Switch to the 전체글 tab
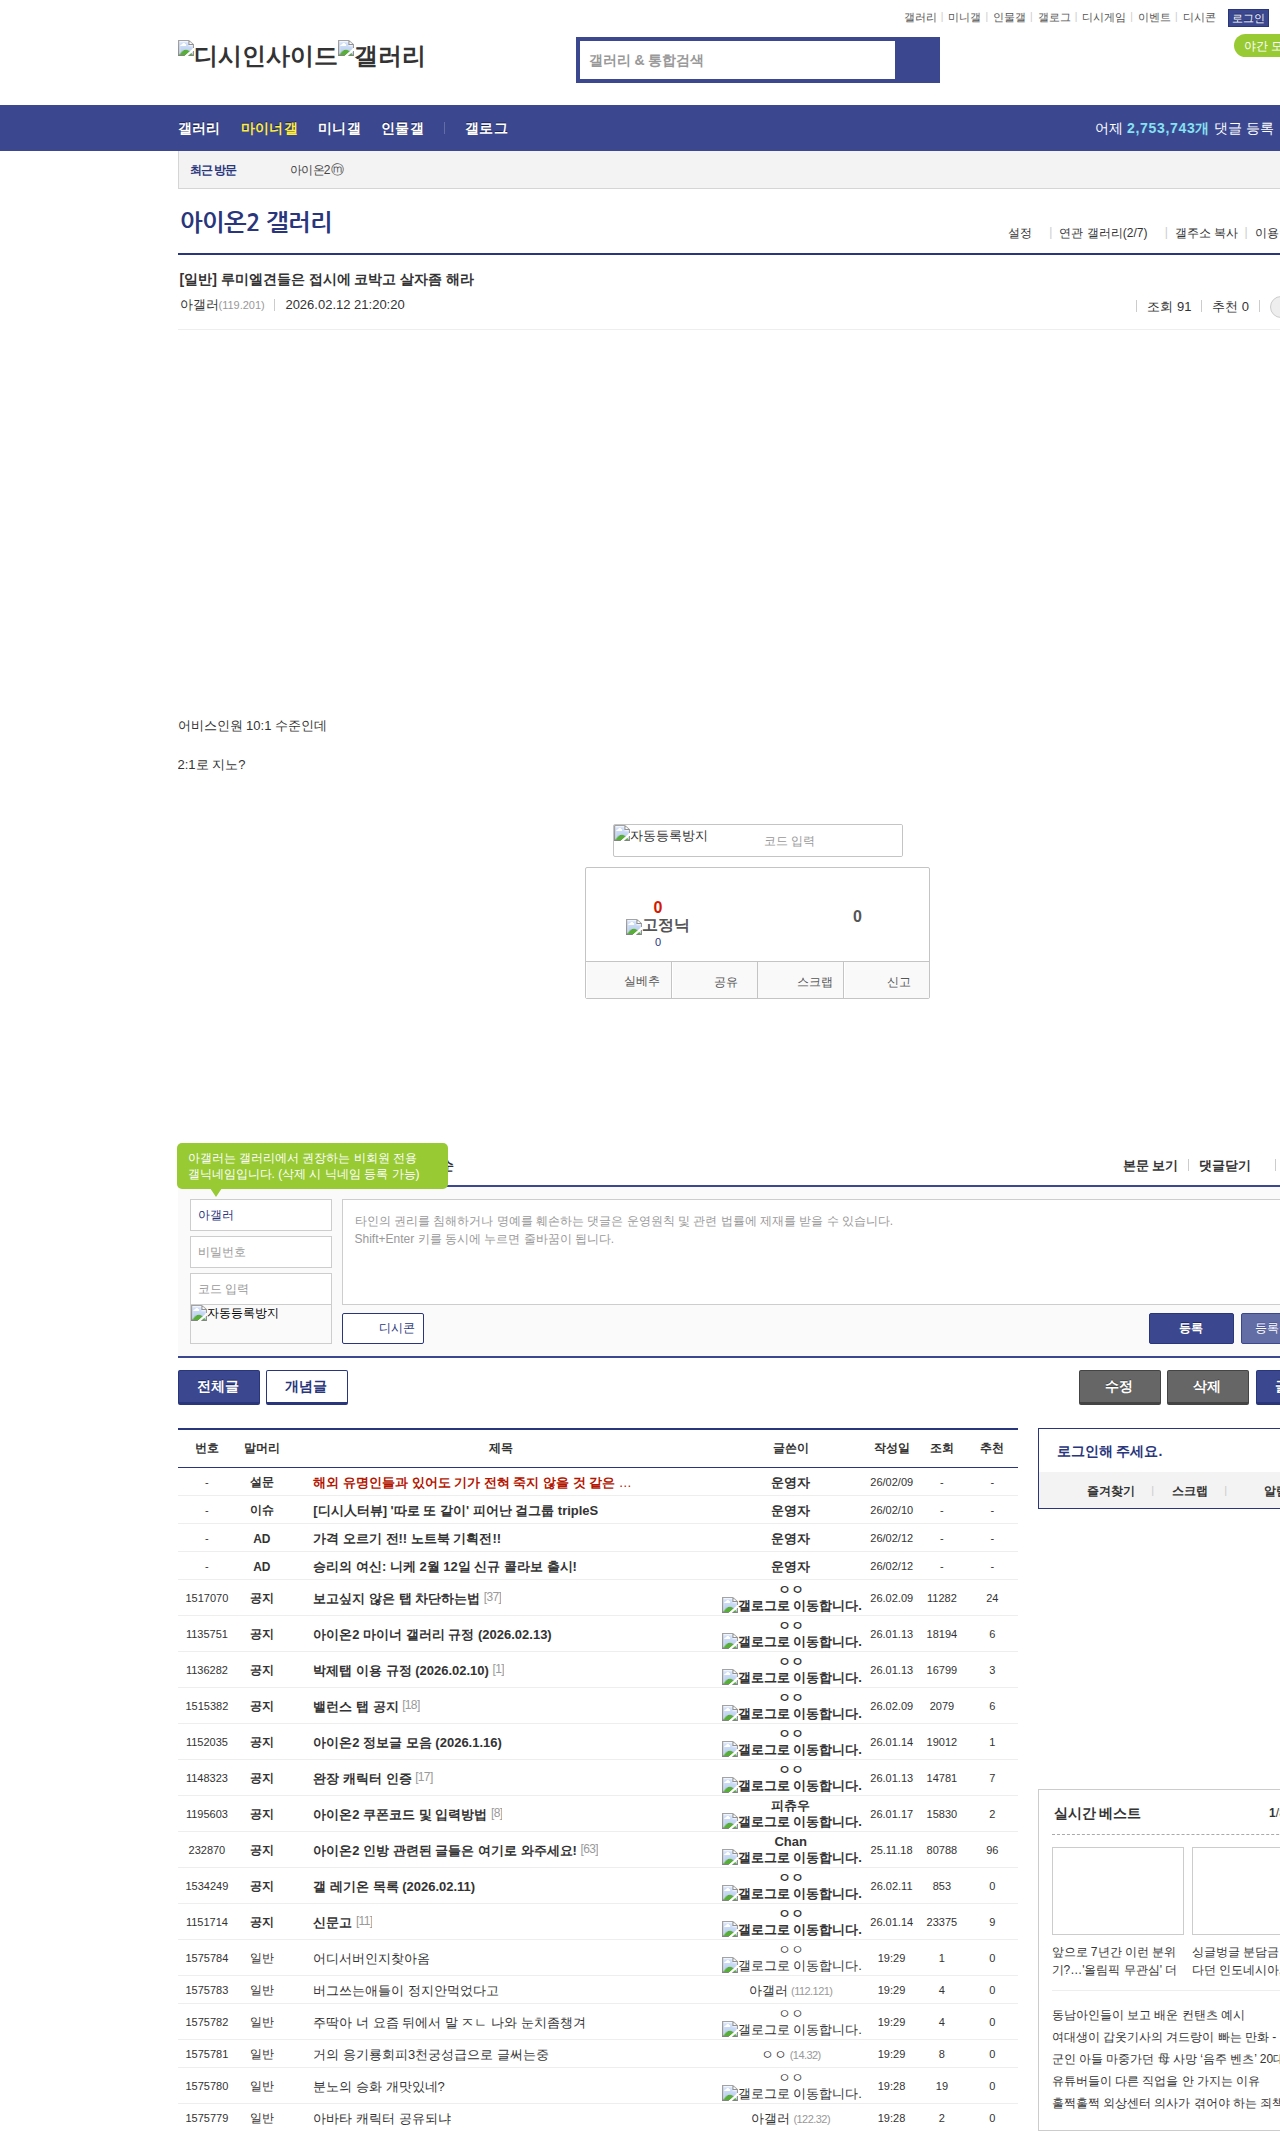1280x2131 pixels. 218,1387
